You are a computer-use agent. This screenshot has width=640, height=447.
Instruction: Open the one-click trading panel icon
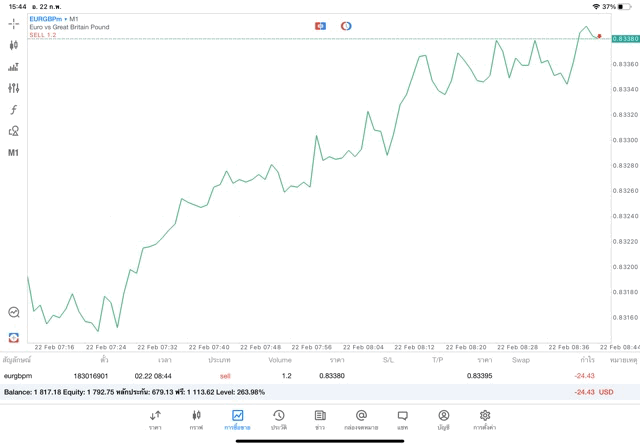pos(320,25)
